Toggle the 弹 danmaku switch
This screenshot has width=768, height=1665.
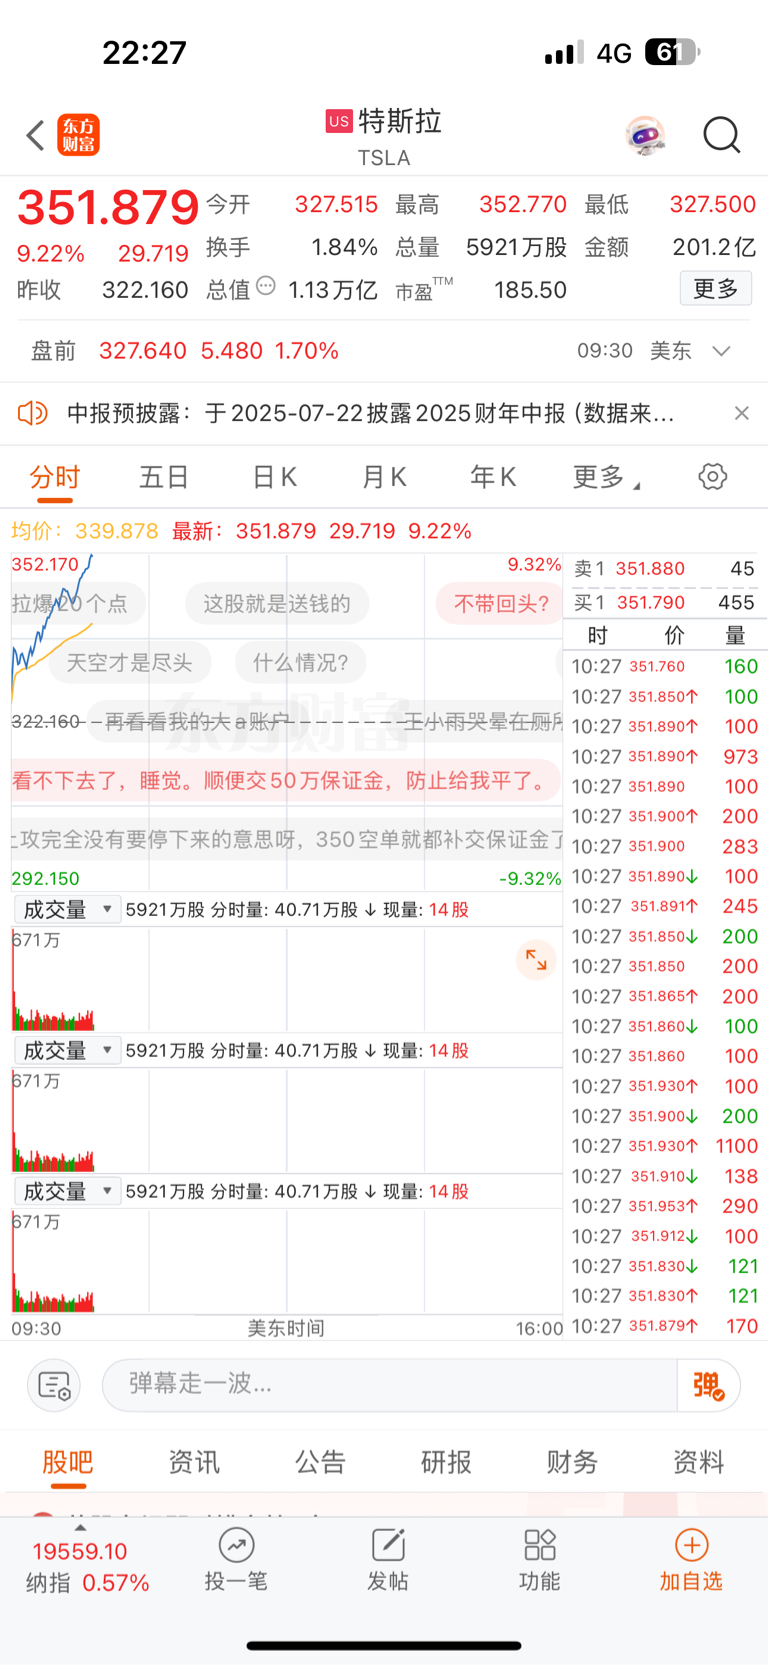coord(708,1386)
